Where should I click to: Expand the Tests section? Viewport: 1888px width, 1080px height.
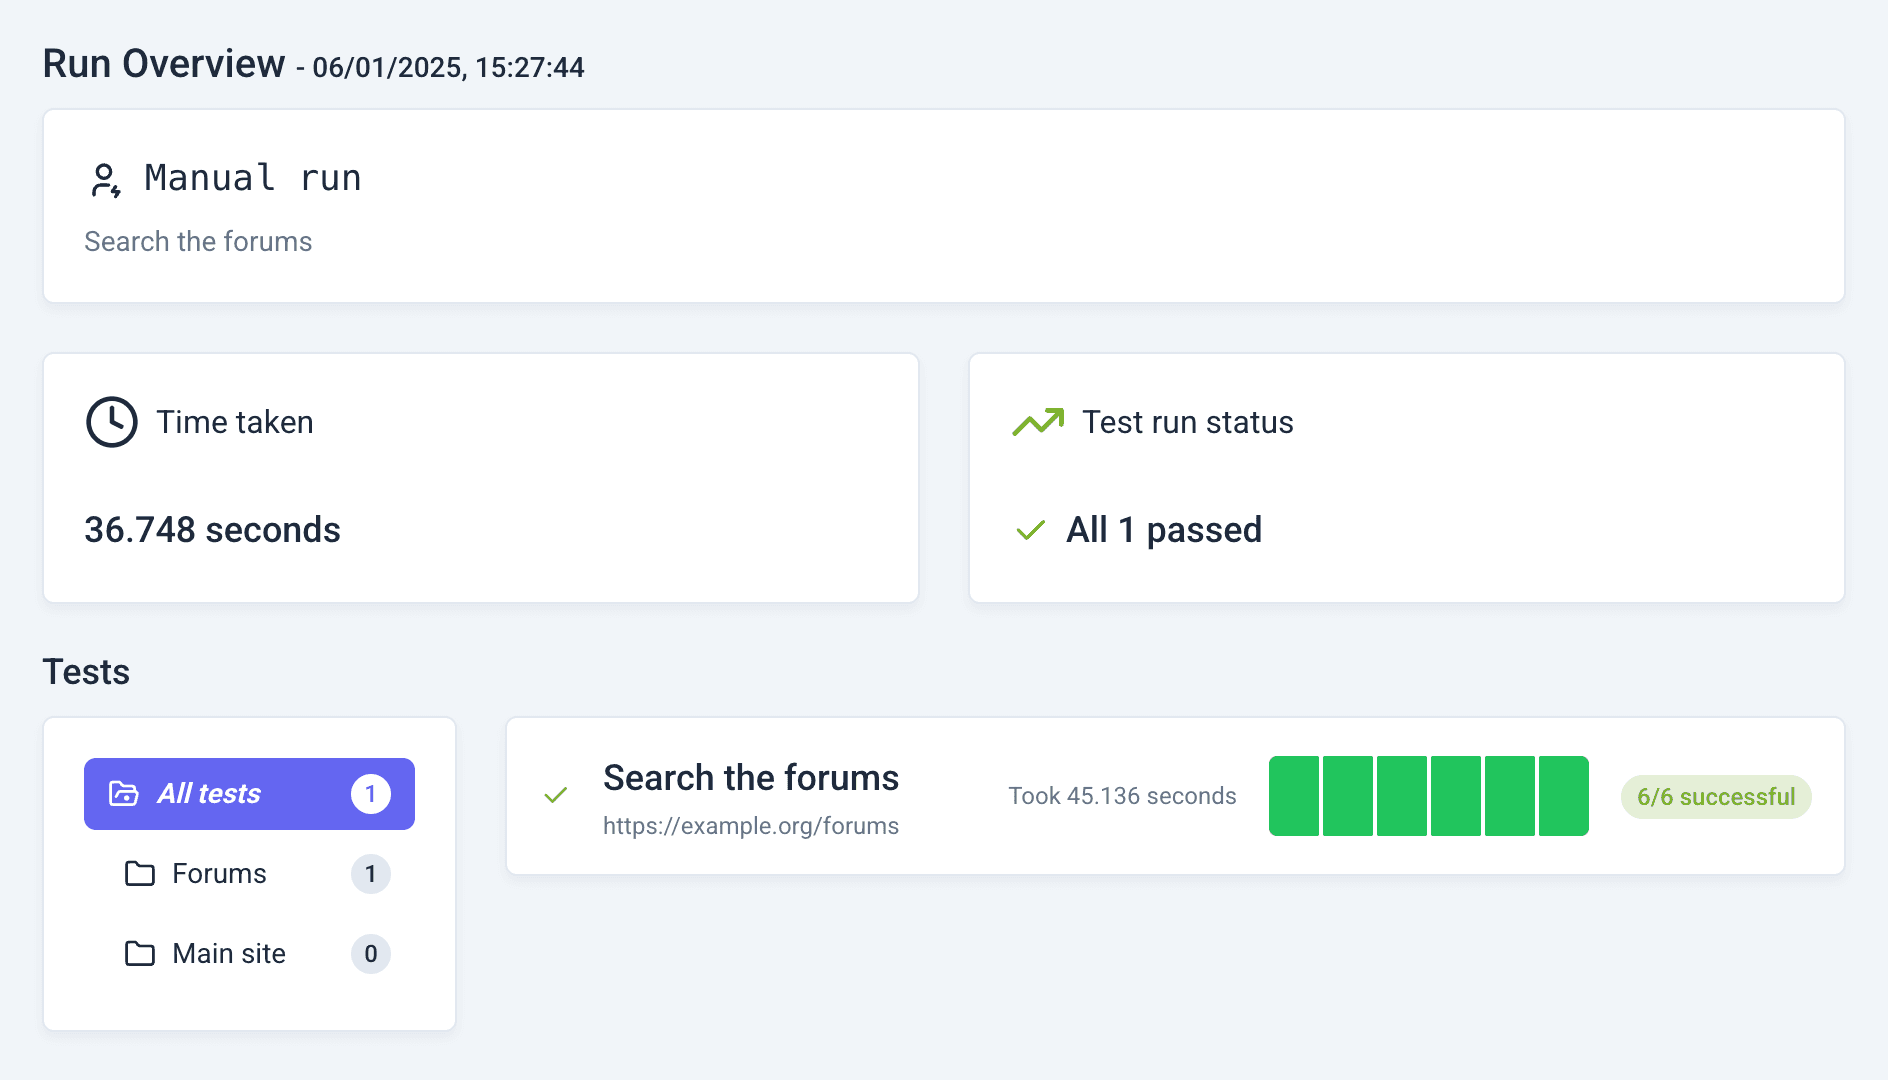[x=86, y=672]
